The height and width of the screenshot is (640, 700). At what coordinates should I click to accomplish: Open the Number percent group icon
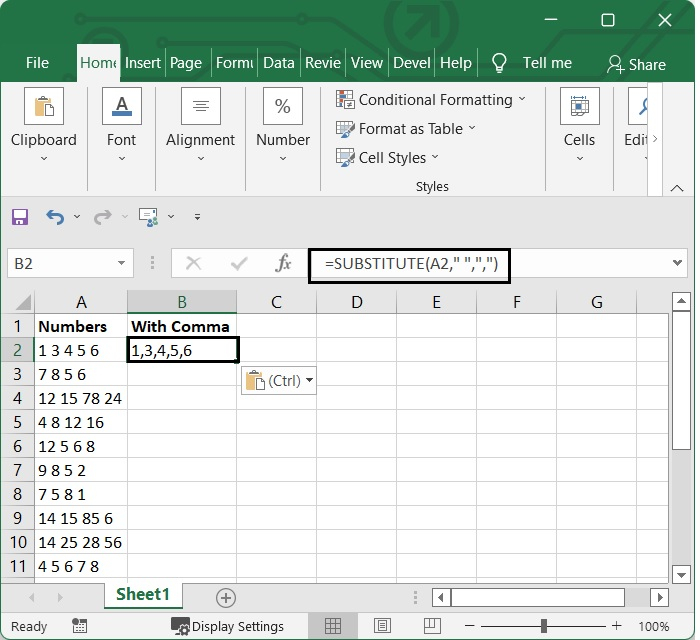pos(283,106)
